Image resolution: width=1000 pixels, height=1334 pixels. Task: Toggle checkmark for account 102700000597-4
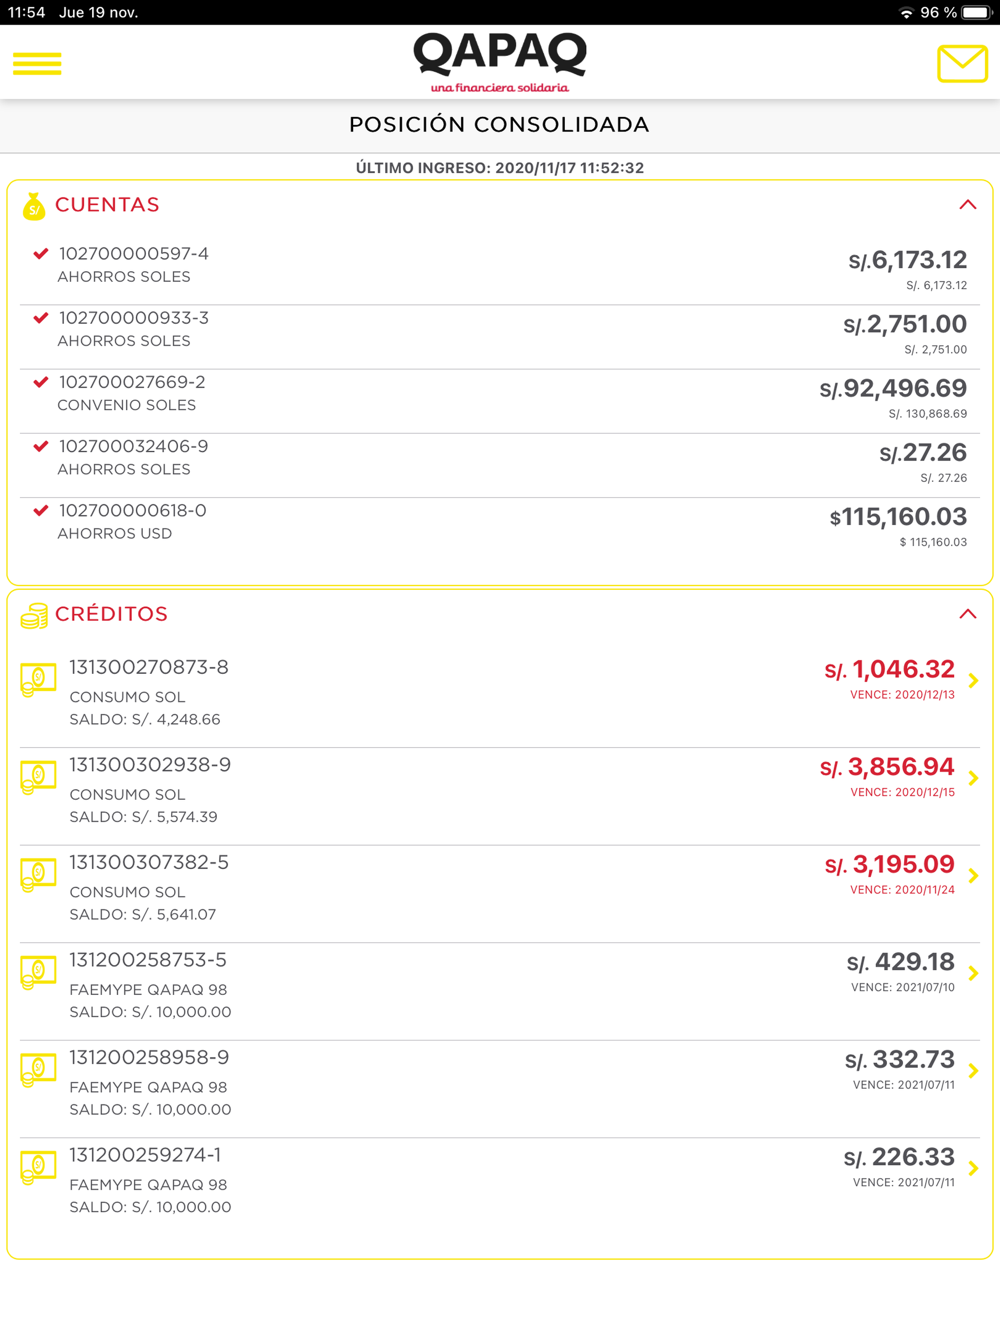tap(41, 254)
